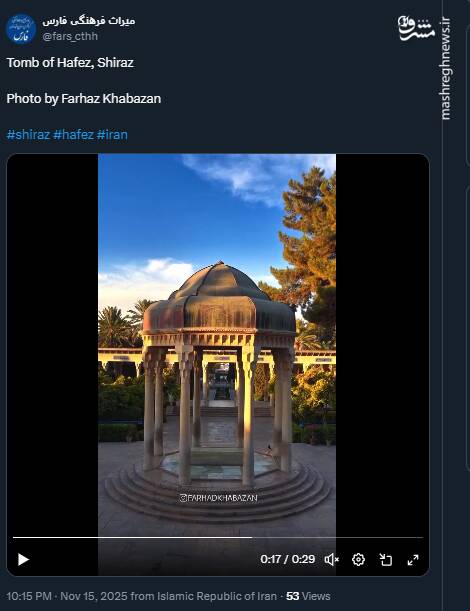This screenshot has width=470, height=611.
Task: Open the #shiraz hashtag
Action: pos(28,135)
